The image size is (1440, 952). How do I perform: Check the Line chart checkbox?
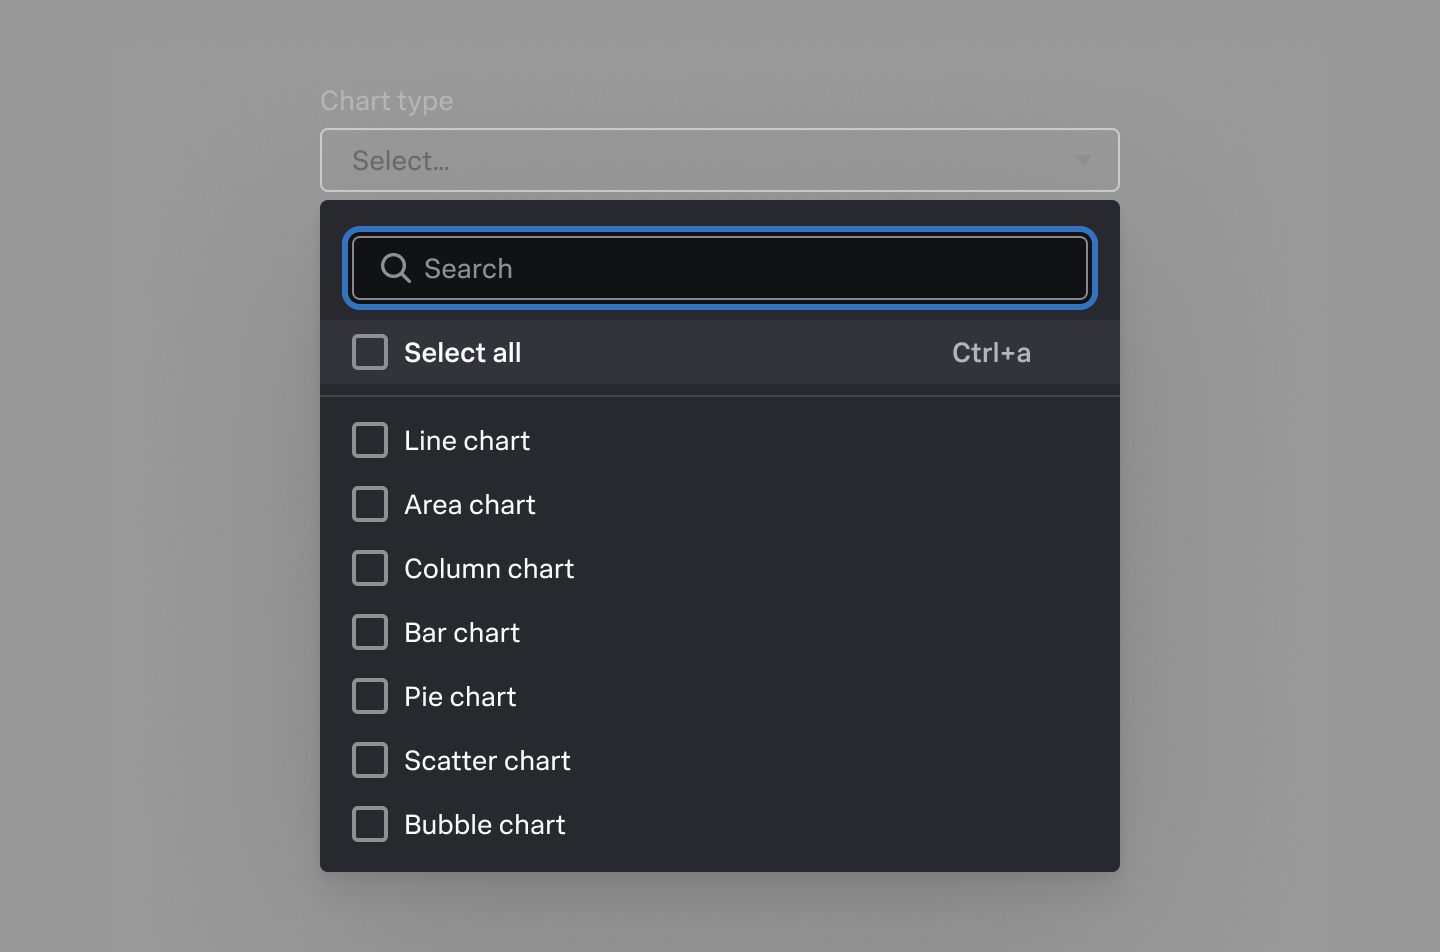370,440
